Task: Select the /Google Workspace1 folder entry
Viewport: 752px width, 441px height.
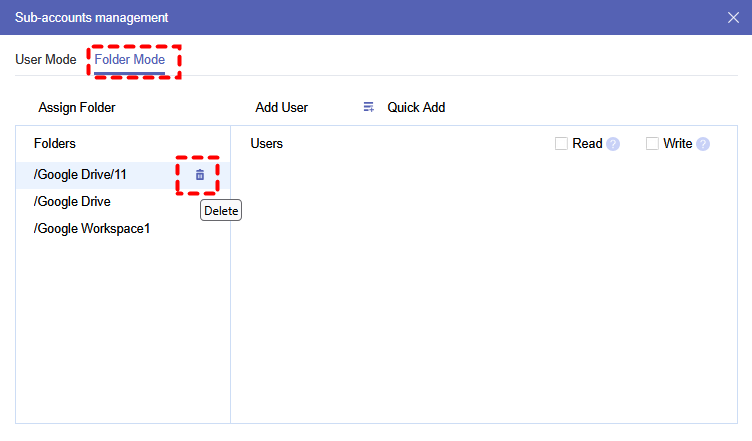Action: pos(92,229)
